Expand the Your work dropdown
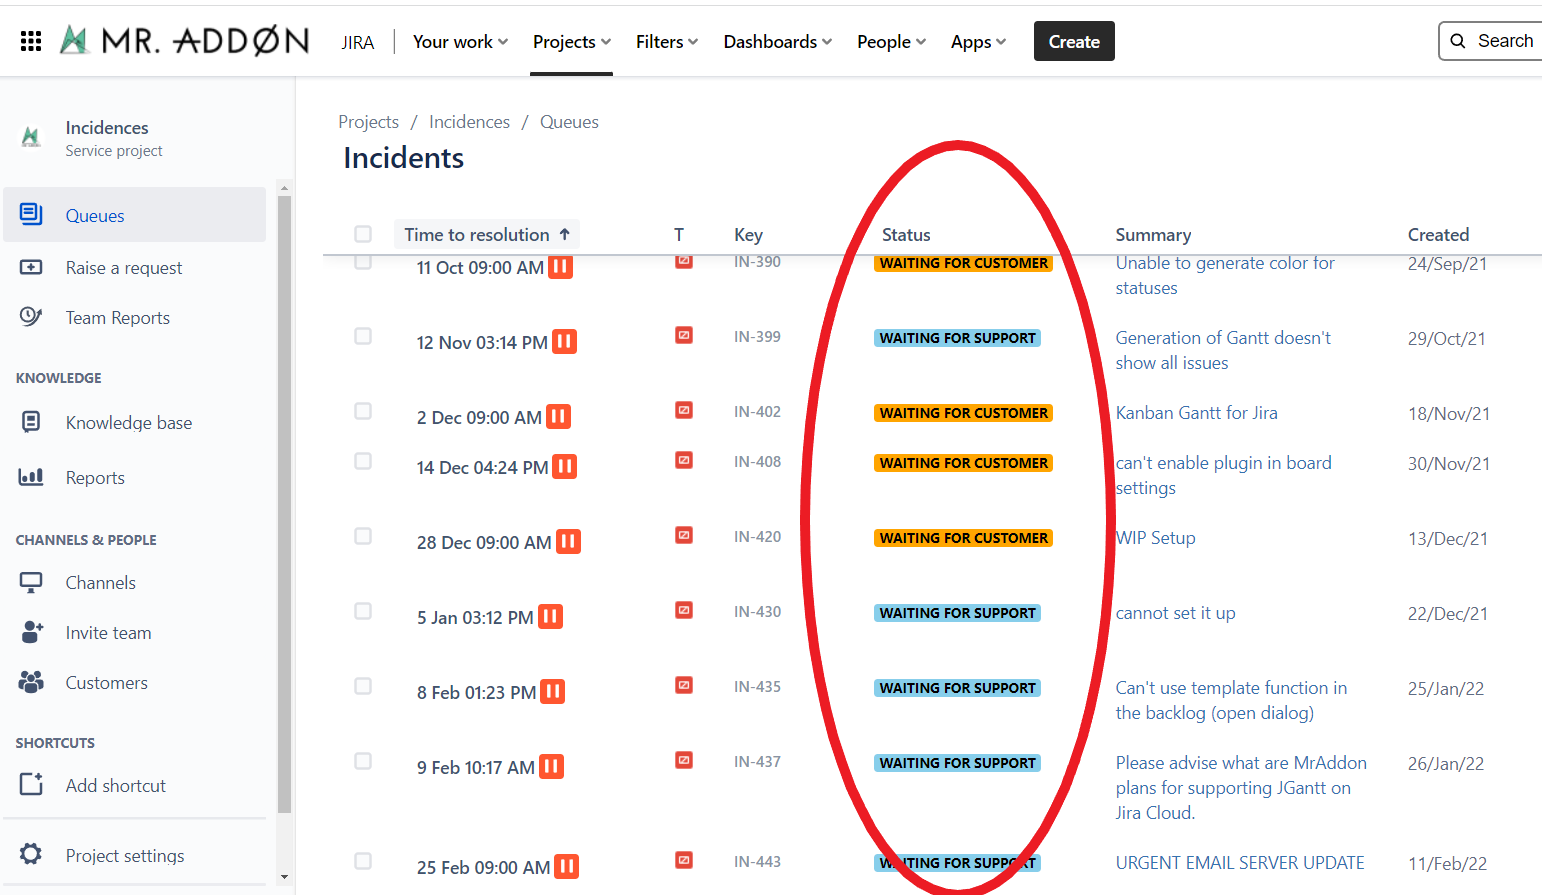The image size is (1542, 895). pyautogui.click(x=460, y=42)
